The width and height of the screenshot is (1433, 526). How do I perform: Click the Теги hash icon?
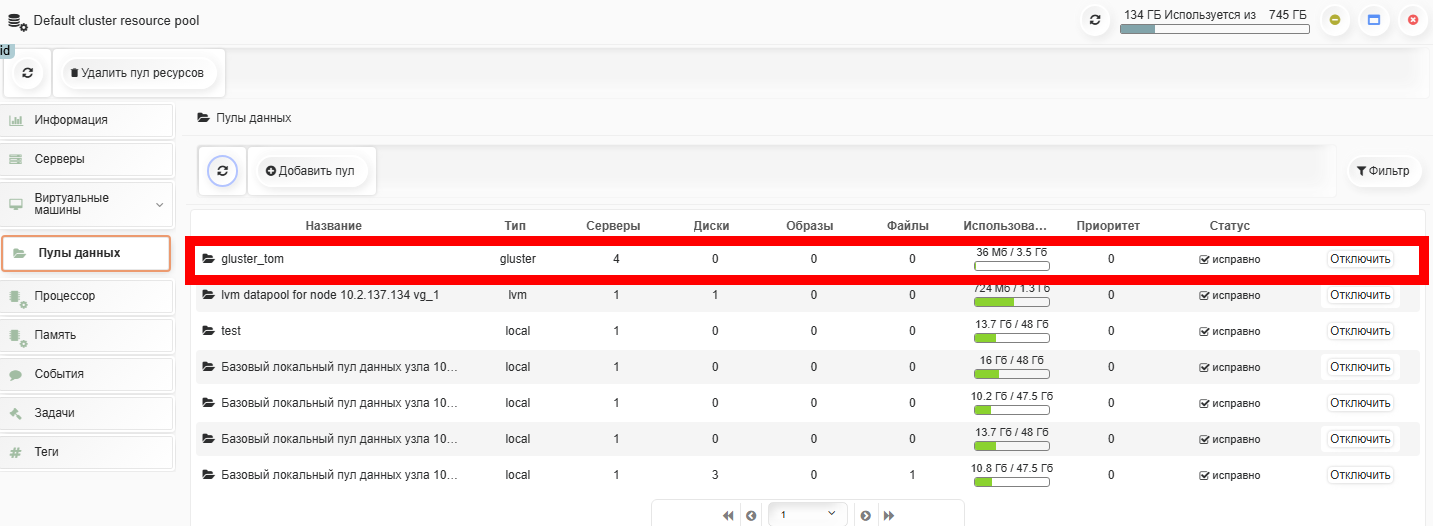(16, 452)
